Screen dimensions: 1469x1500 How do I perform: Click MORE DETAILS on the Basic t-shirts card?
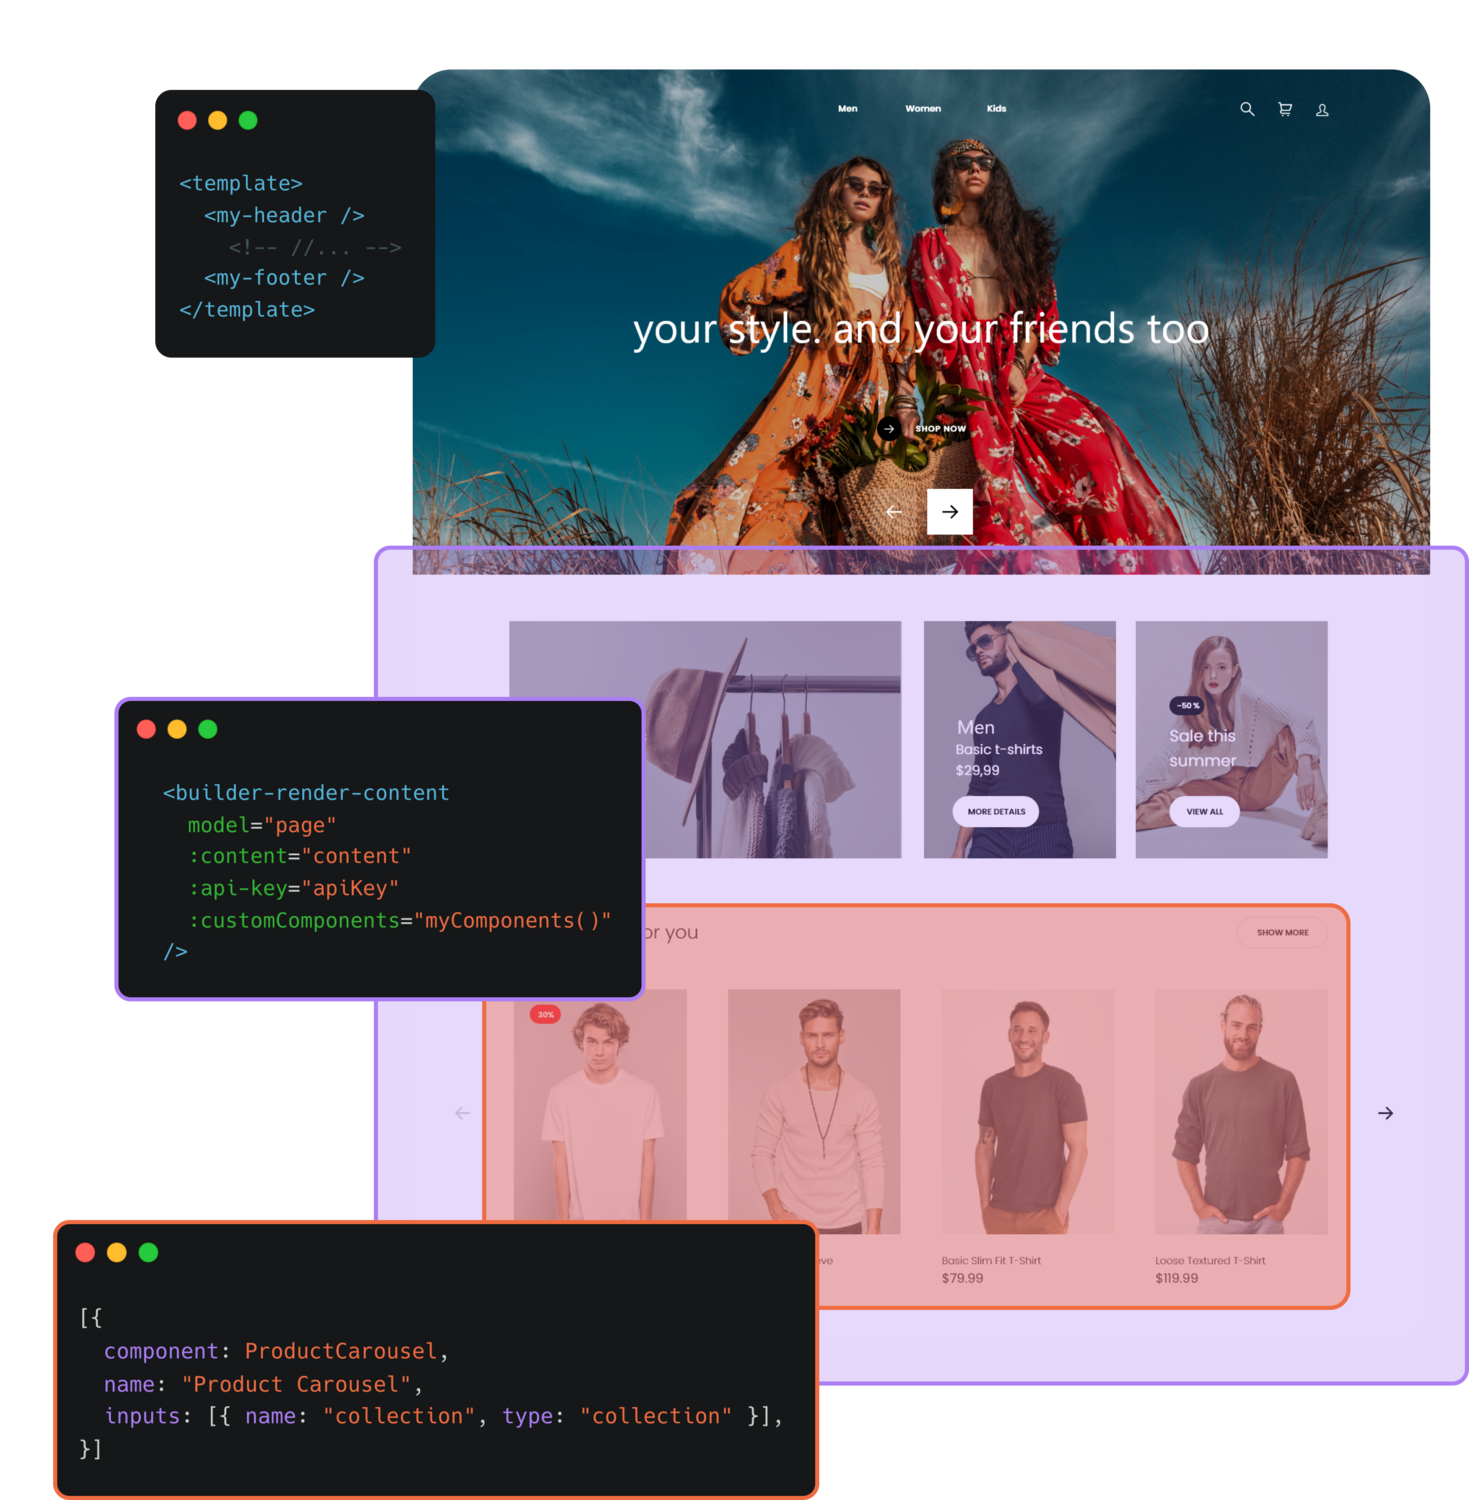click(x=995, y=812)
